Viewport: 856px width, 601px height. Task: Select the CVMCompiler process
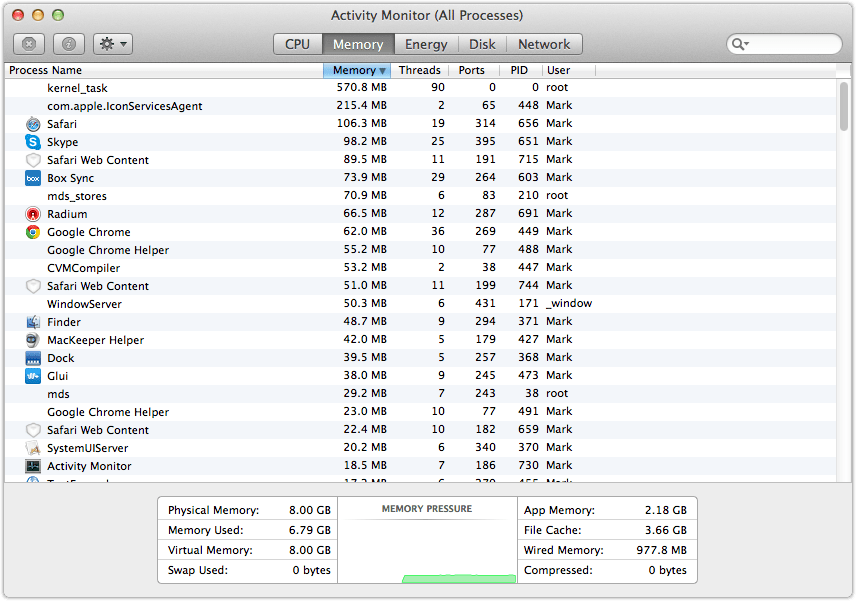coord(420,268)
